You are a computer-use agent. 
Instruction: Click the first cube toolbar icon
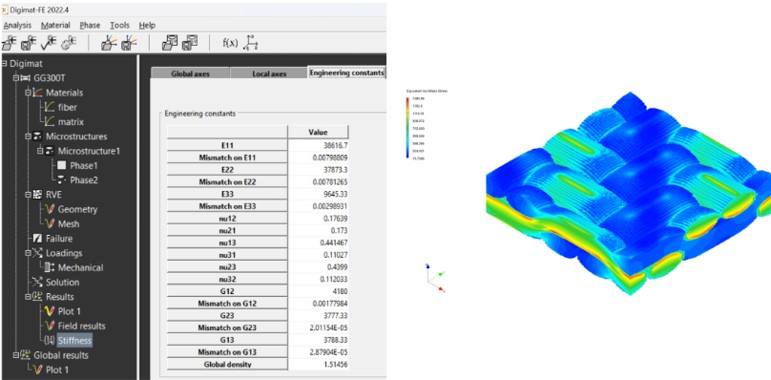[x=170, y=43]
